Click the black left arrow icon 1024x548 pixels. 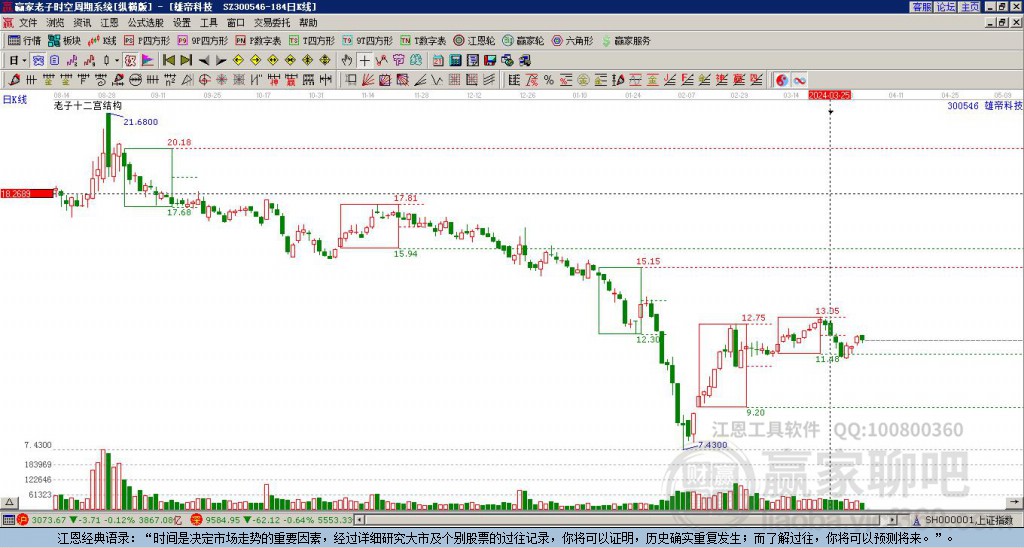[204, 60]
